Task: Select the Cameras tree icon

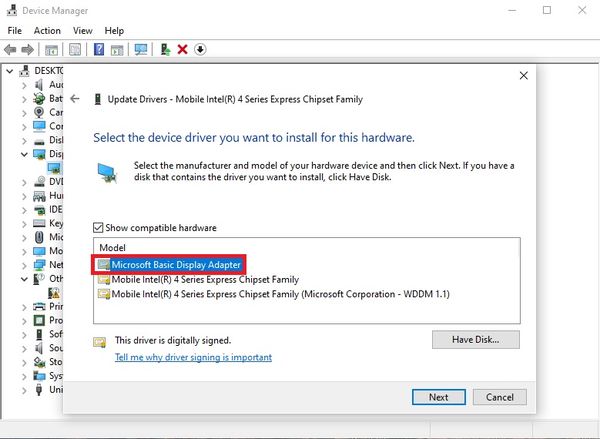Action: tap(39, 113)
